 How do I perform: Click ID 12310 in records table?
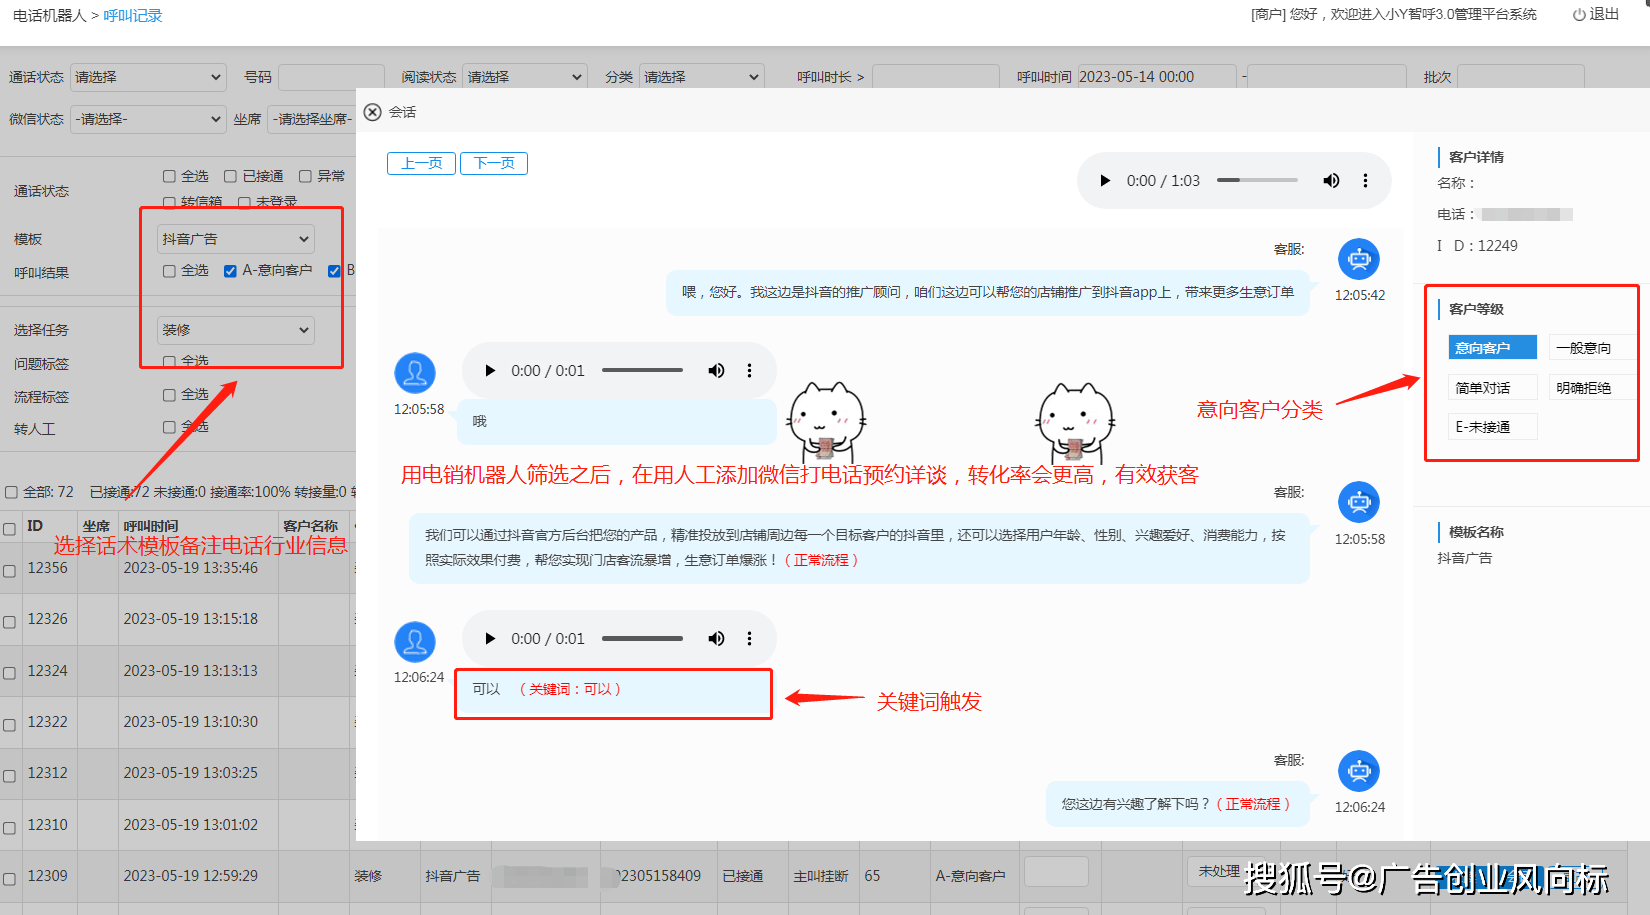pyautogui.click(x=47, y=825)
